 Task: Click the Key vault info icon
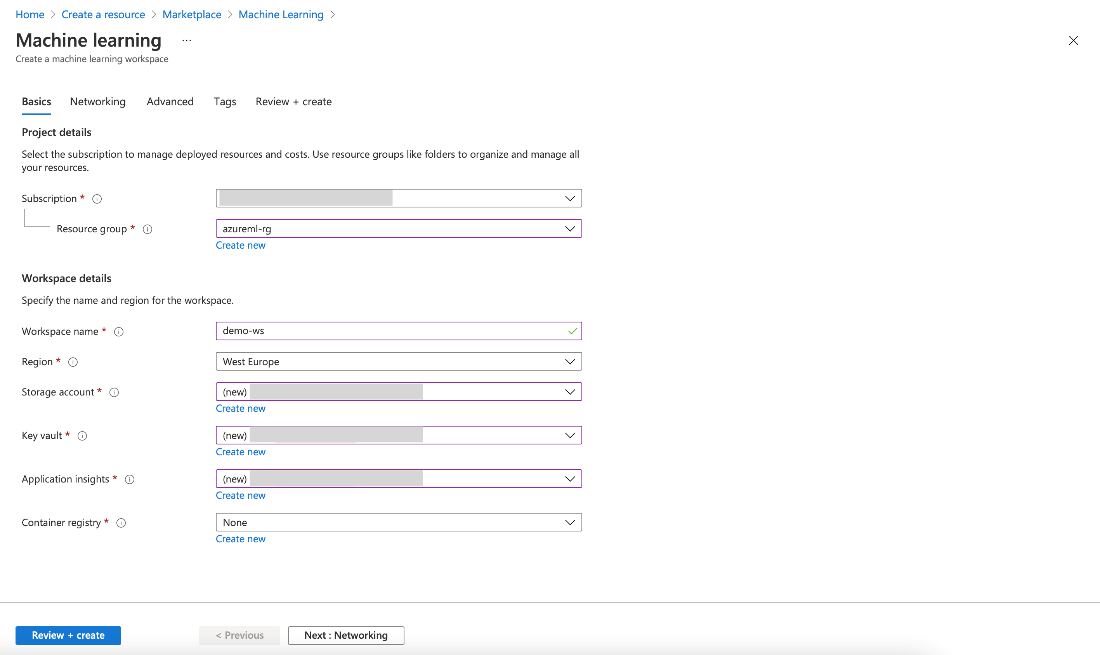pos(82,436)
